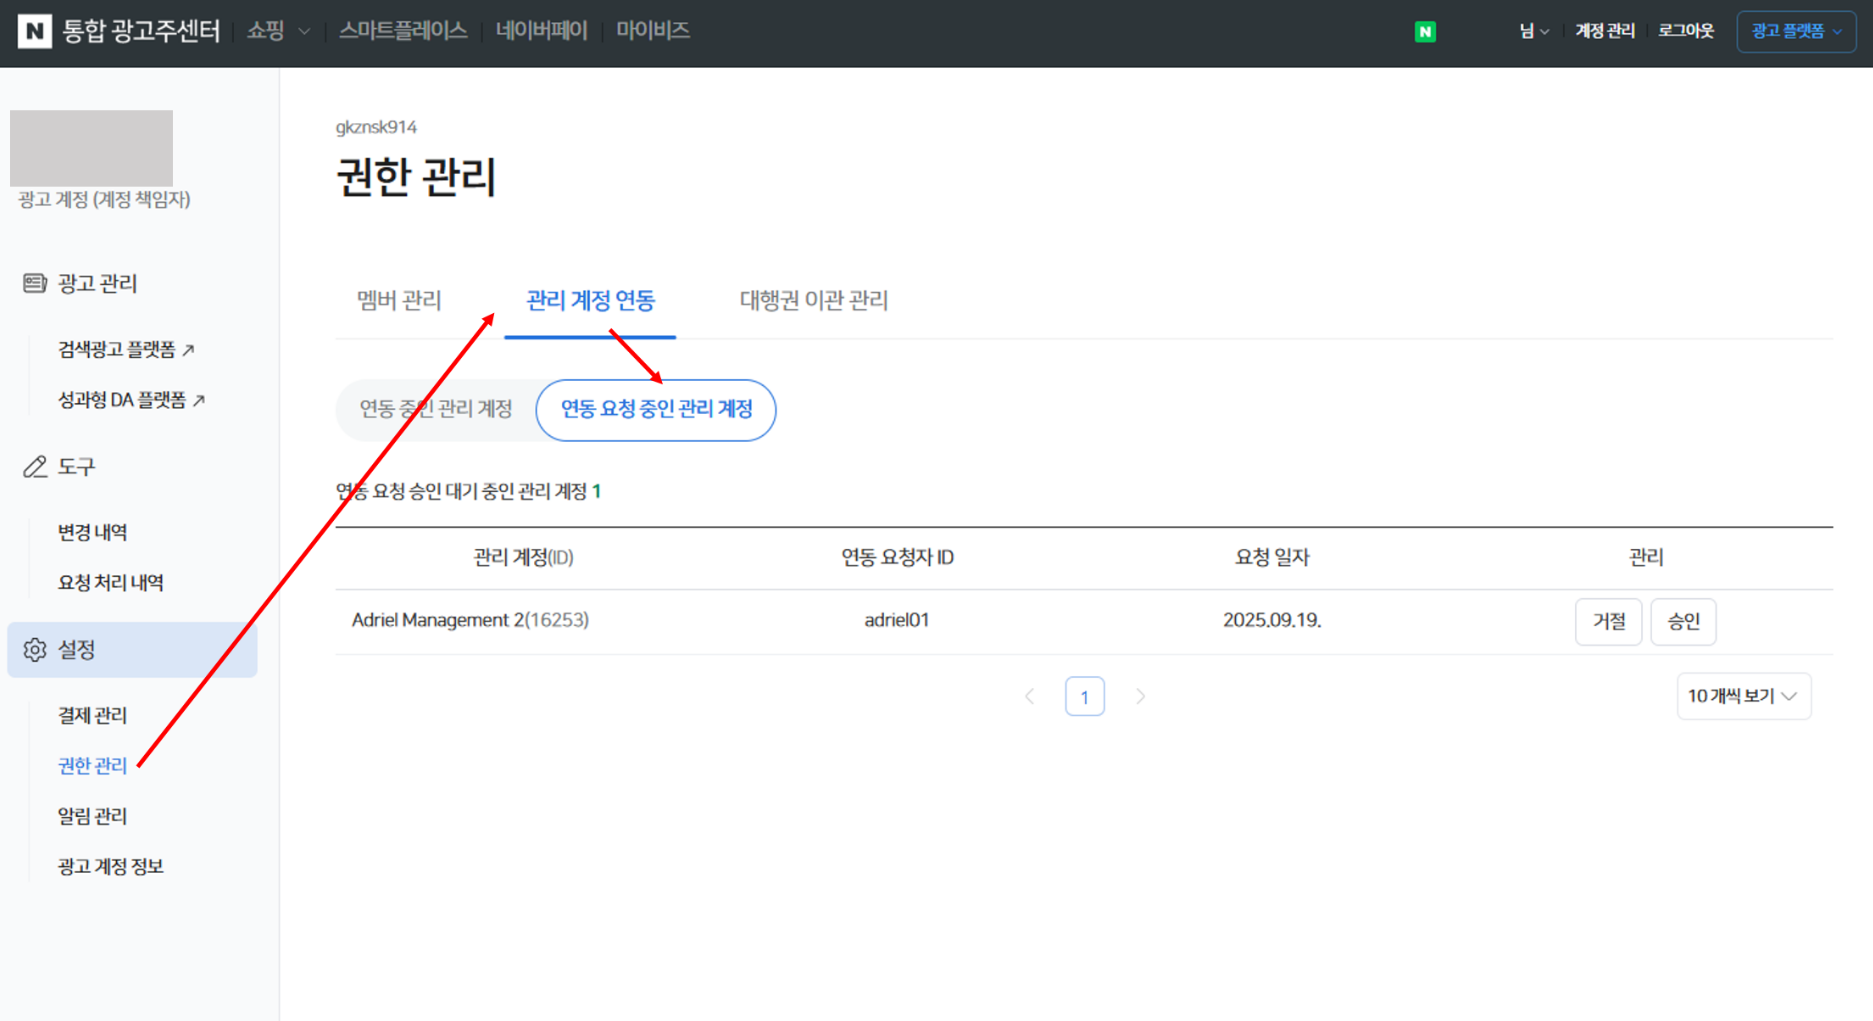Go to the previous page arrow
This screenshot has height=1021, width=1873.
1030,697
